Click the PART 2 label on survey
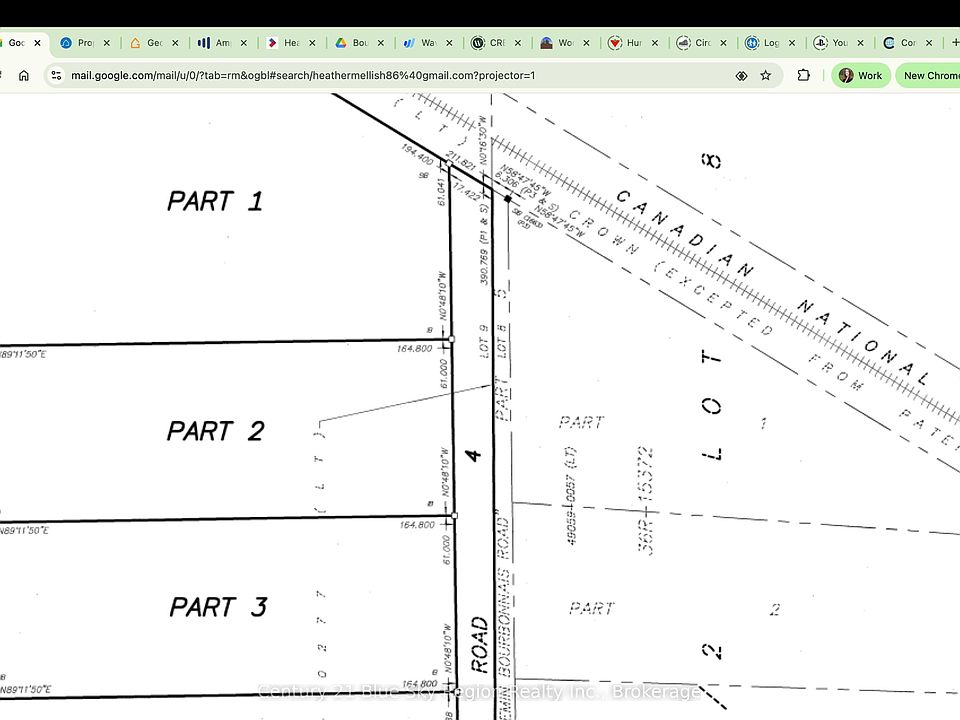Screen dimensions: 960x720 click(x=216, y=431)
